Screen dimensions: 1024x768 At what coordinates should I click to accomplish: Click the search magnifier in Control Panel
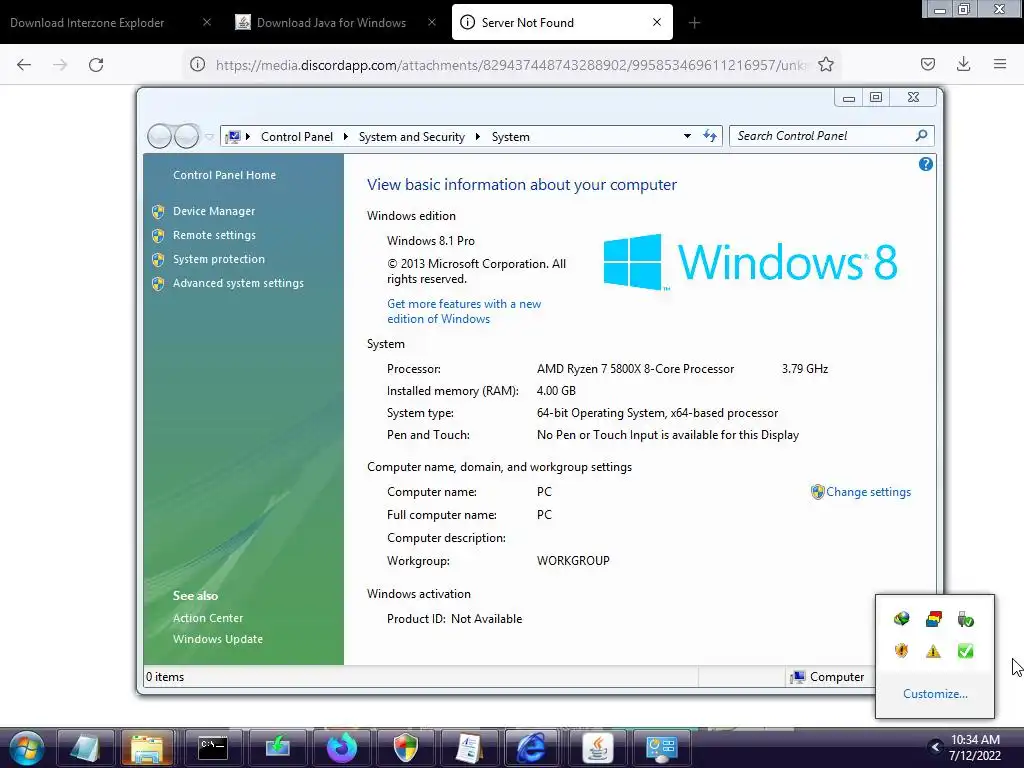point(921,135)
